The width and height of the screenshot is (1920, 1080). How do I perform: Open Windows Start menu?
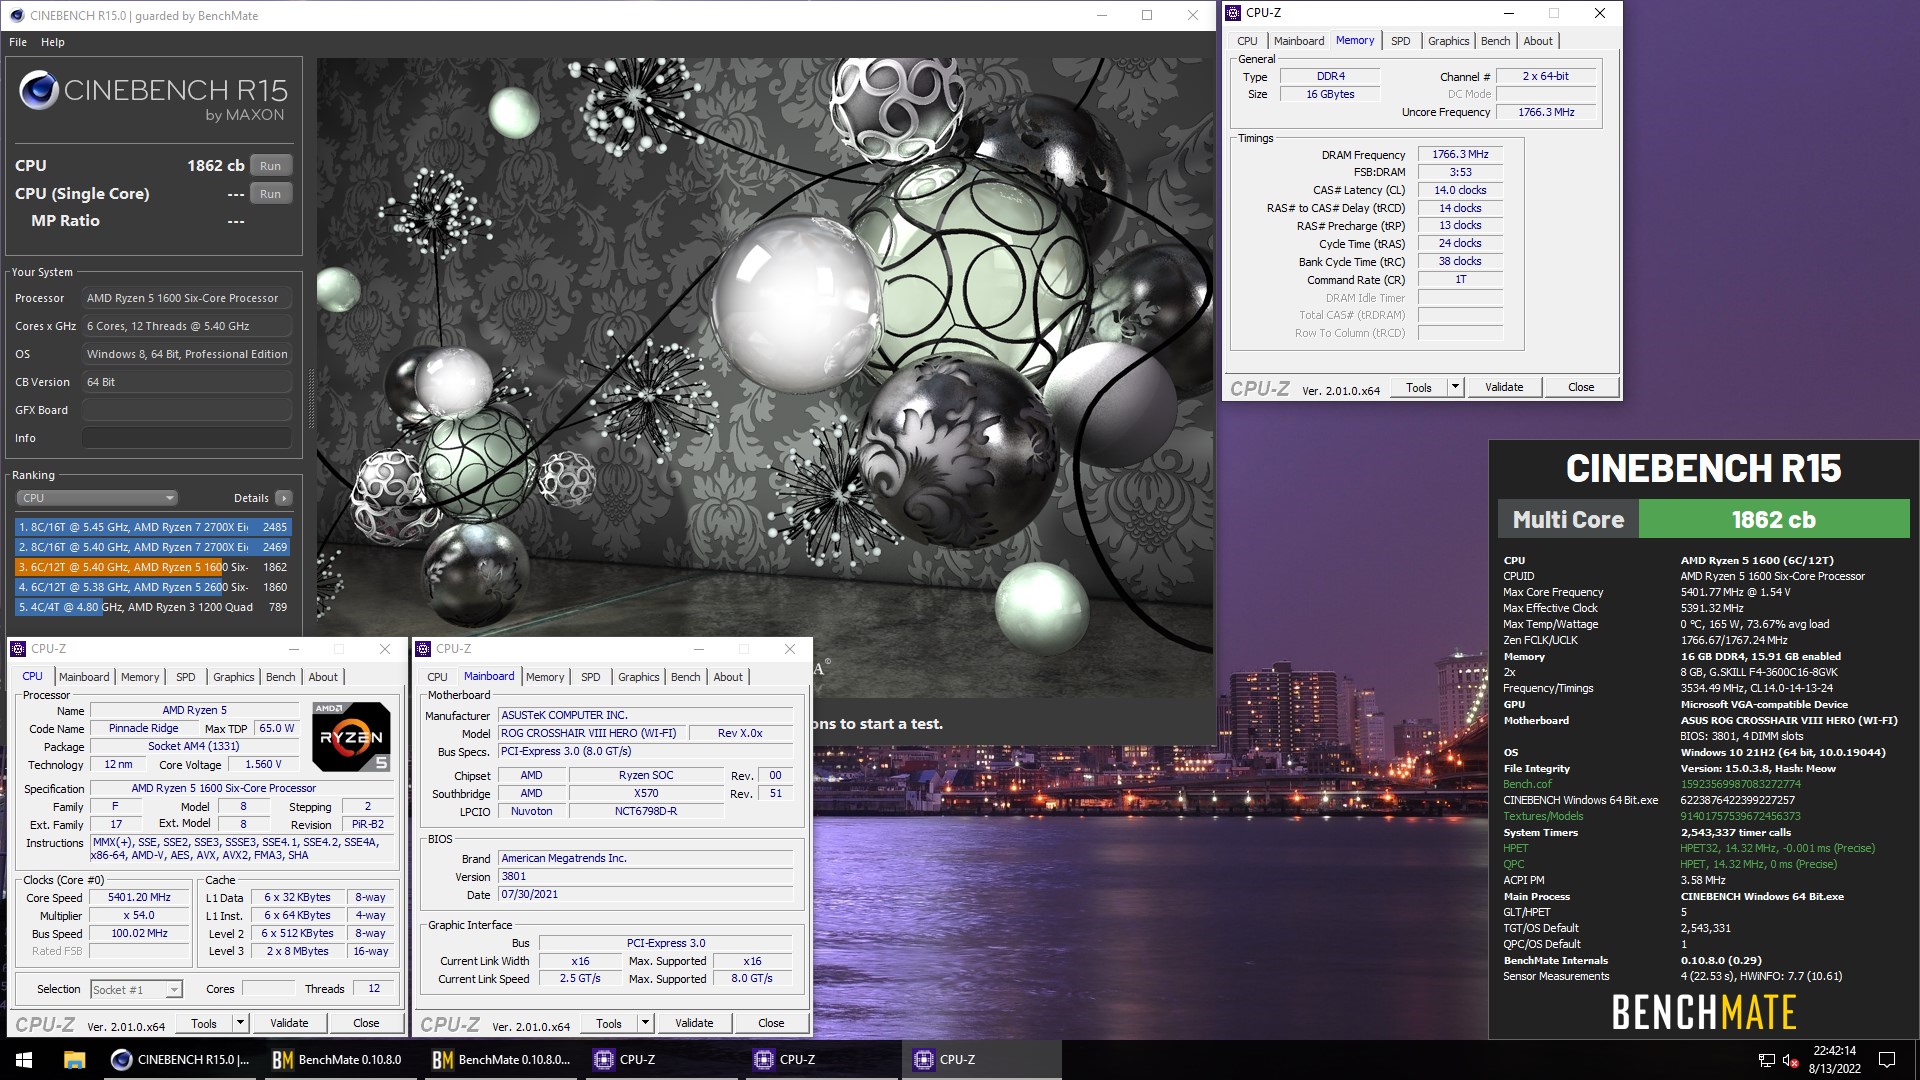coord(24,1060)
